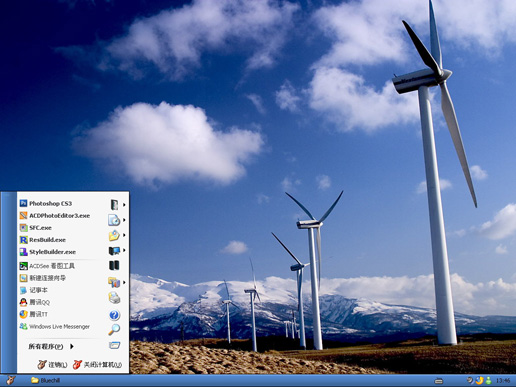
Task: Expand the arrow beside the network connections icon
Action: tap(124, 282)
